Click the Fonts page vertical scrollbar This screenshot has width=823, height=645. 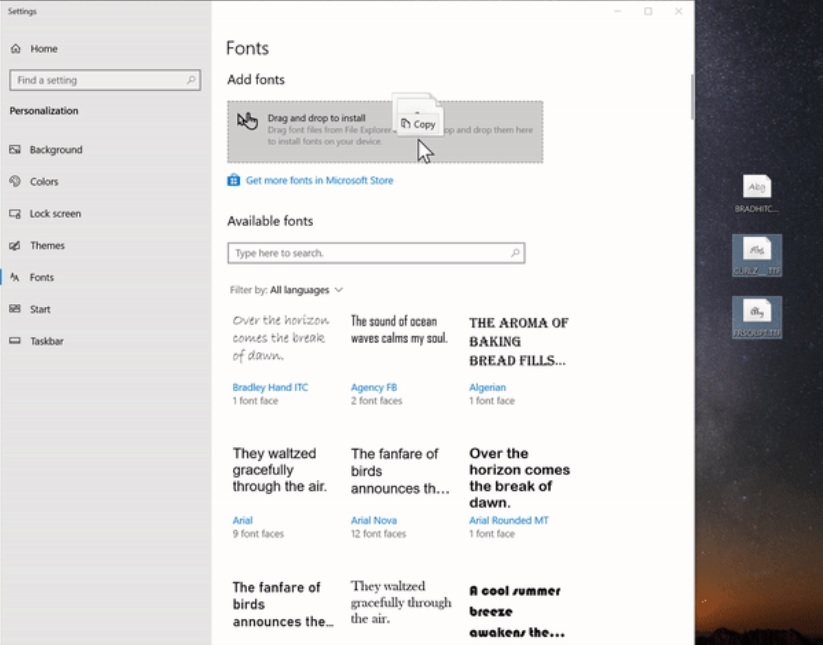point(689,97)
